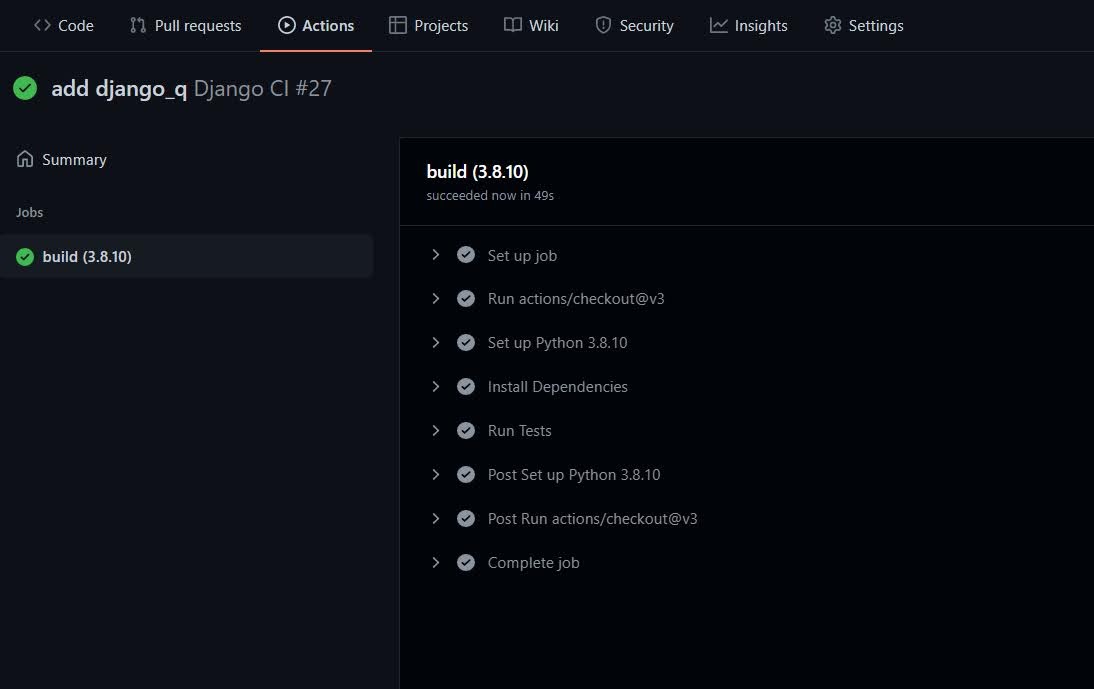Click the "Set up Python 3.8.10" step label
Screen dimensions: 1094x689
click(557, 342)
